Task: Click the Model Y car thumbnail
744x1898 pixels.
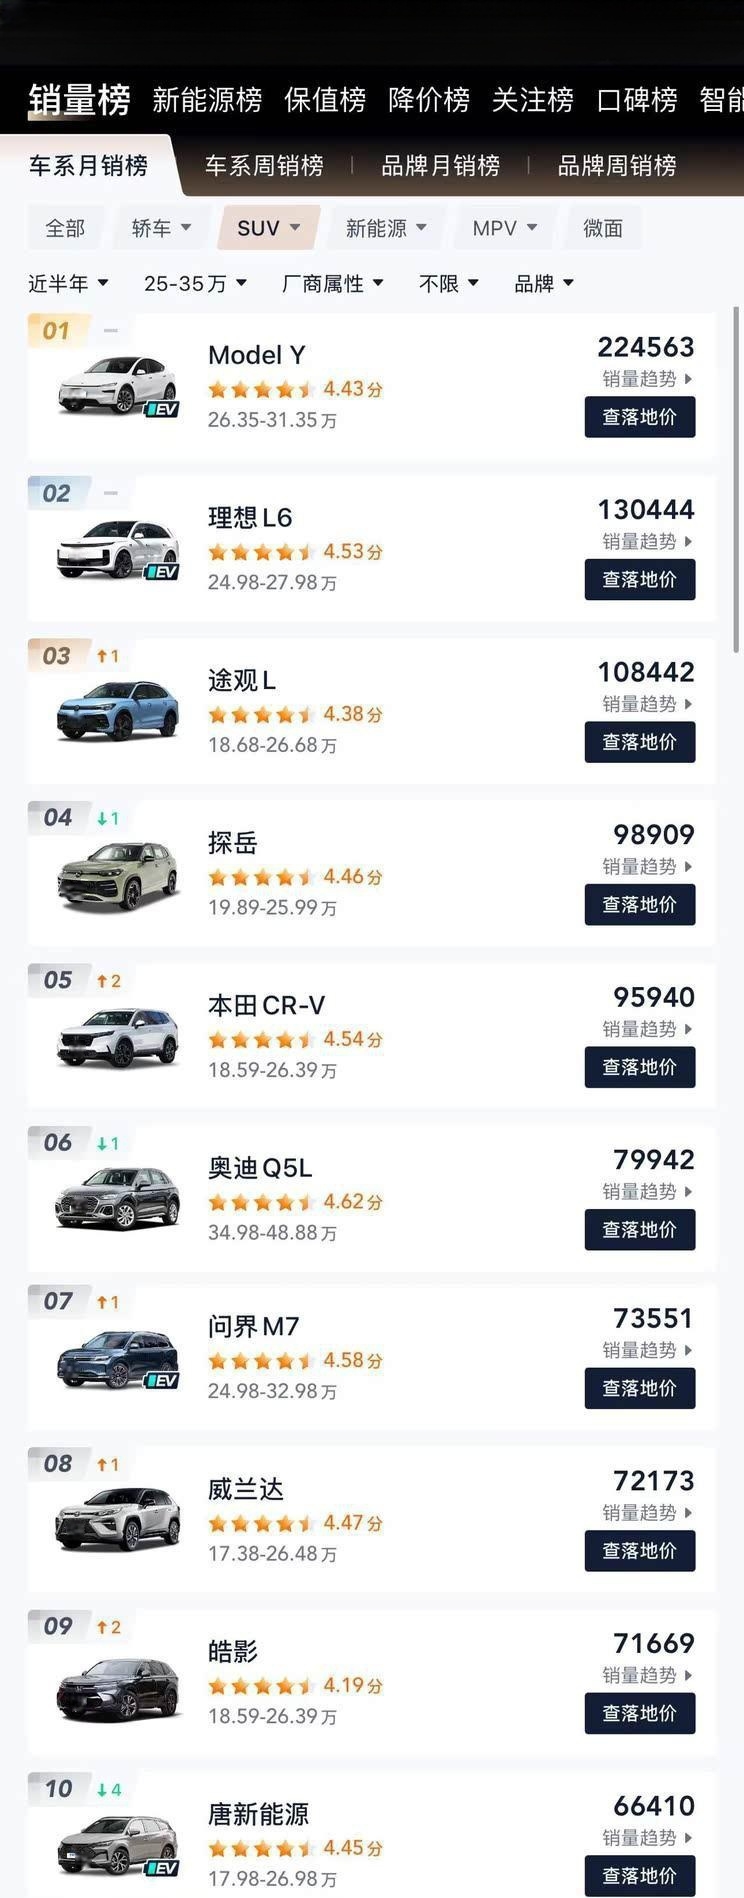Action: 118,386
